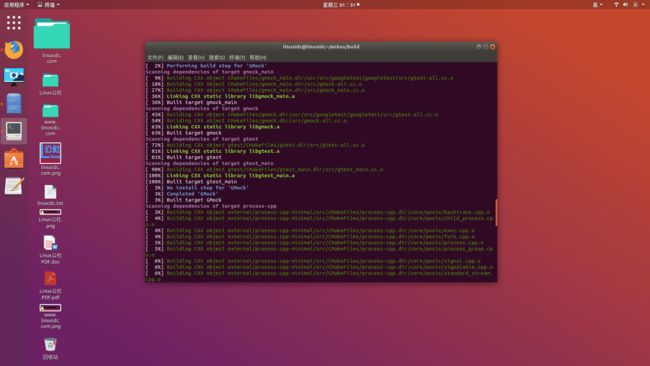This screenshot has width=650, height=366.
Task: Open the clock in the top bar
Action: 341,5
